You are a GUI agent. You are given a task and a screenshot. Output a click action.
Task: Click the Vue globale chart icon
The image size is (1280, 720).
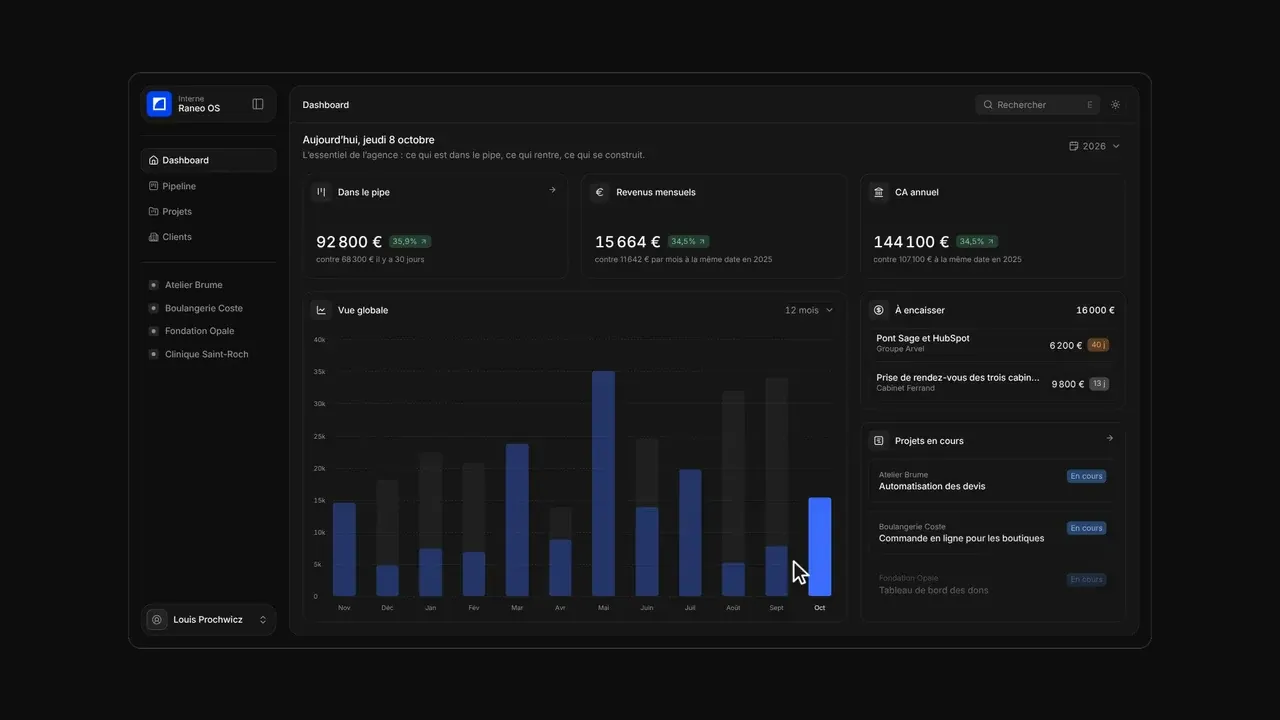point(321,310)
